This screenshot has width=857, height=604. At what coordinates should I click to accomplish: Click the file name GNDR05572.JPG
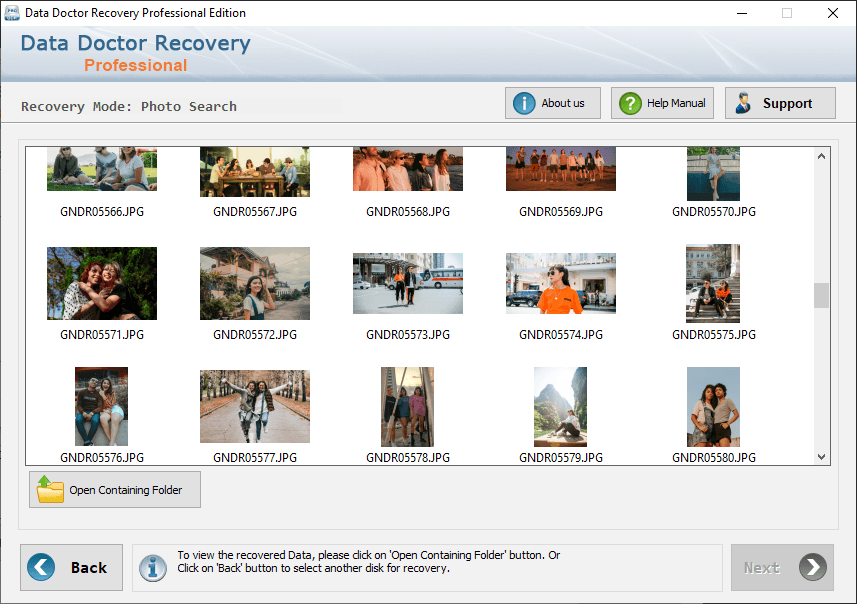255,335
